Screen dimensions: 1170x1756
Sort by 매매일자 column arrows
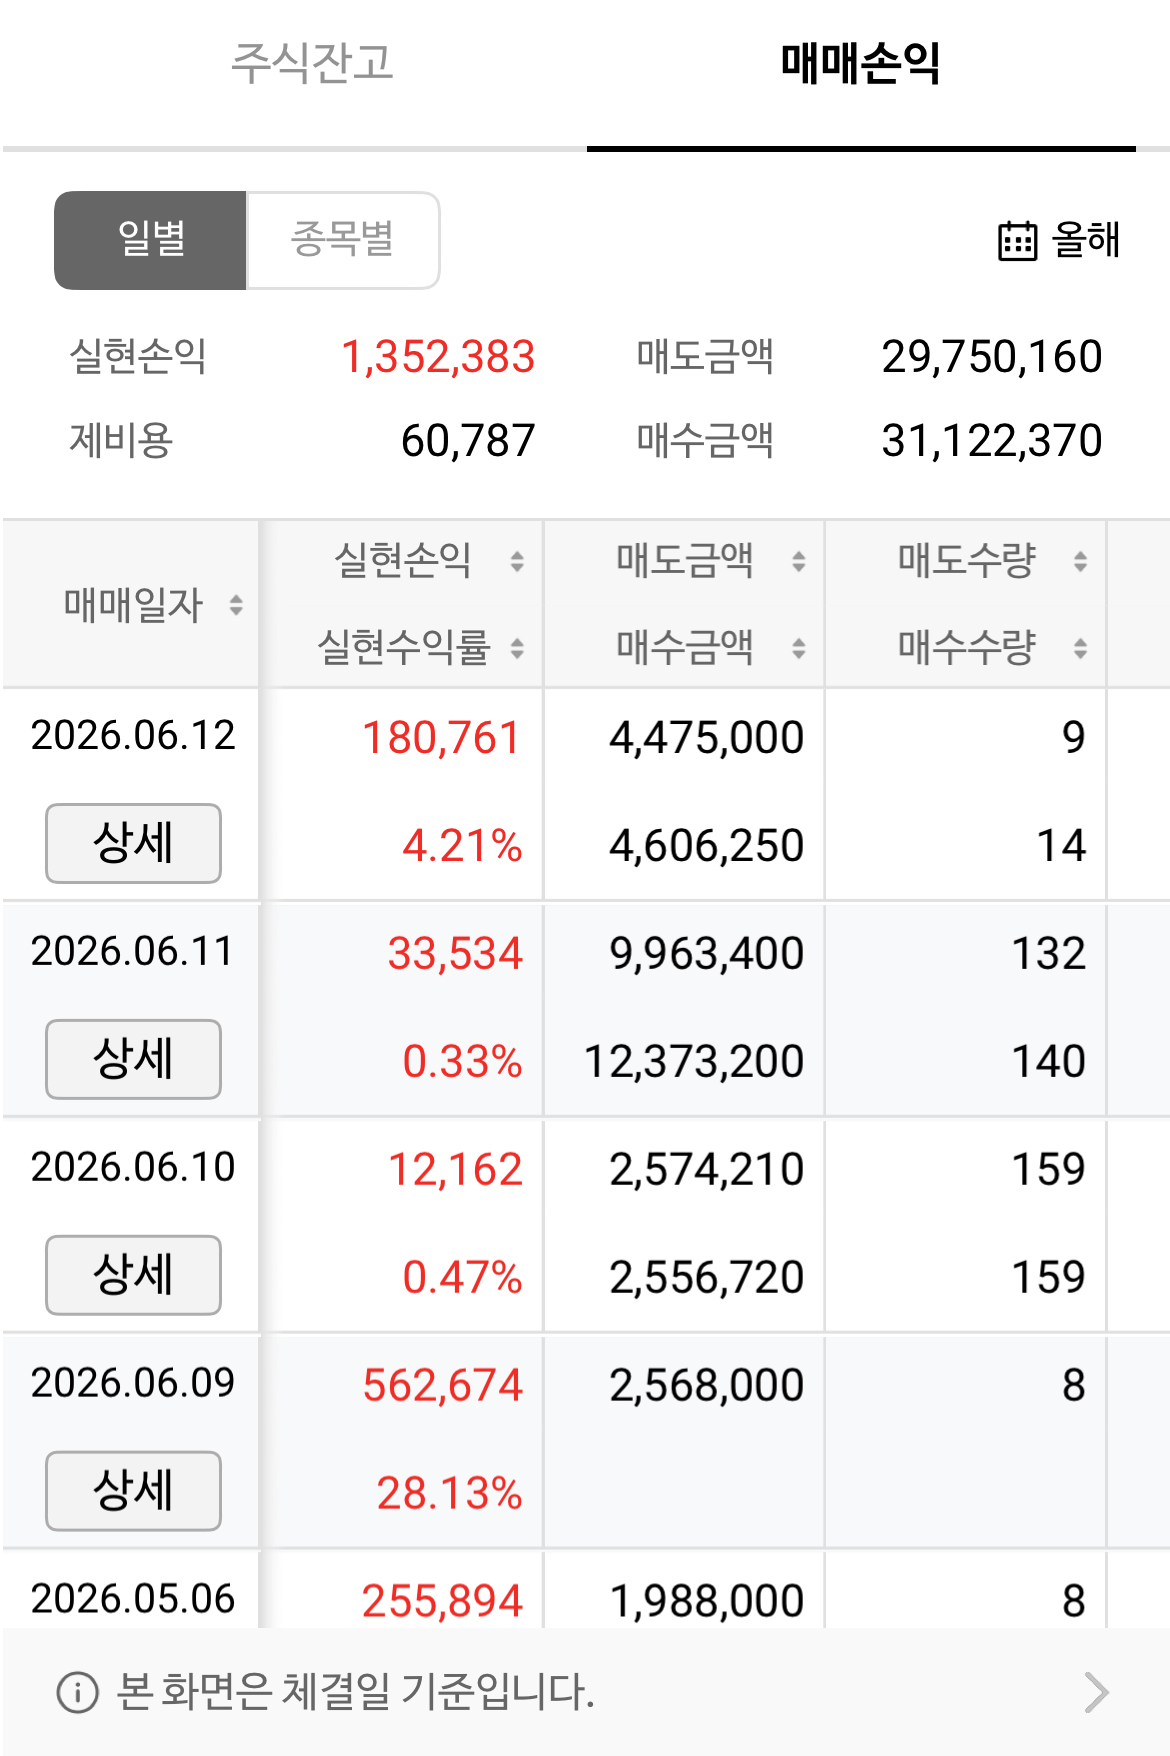[236, 605]
